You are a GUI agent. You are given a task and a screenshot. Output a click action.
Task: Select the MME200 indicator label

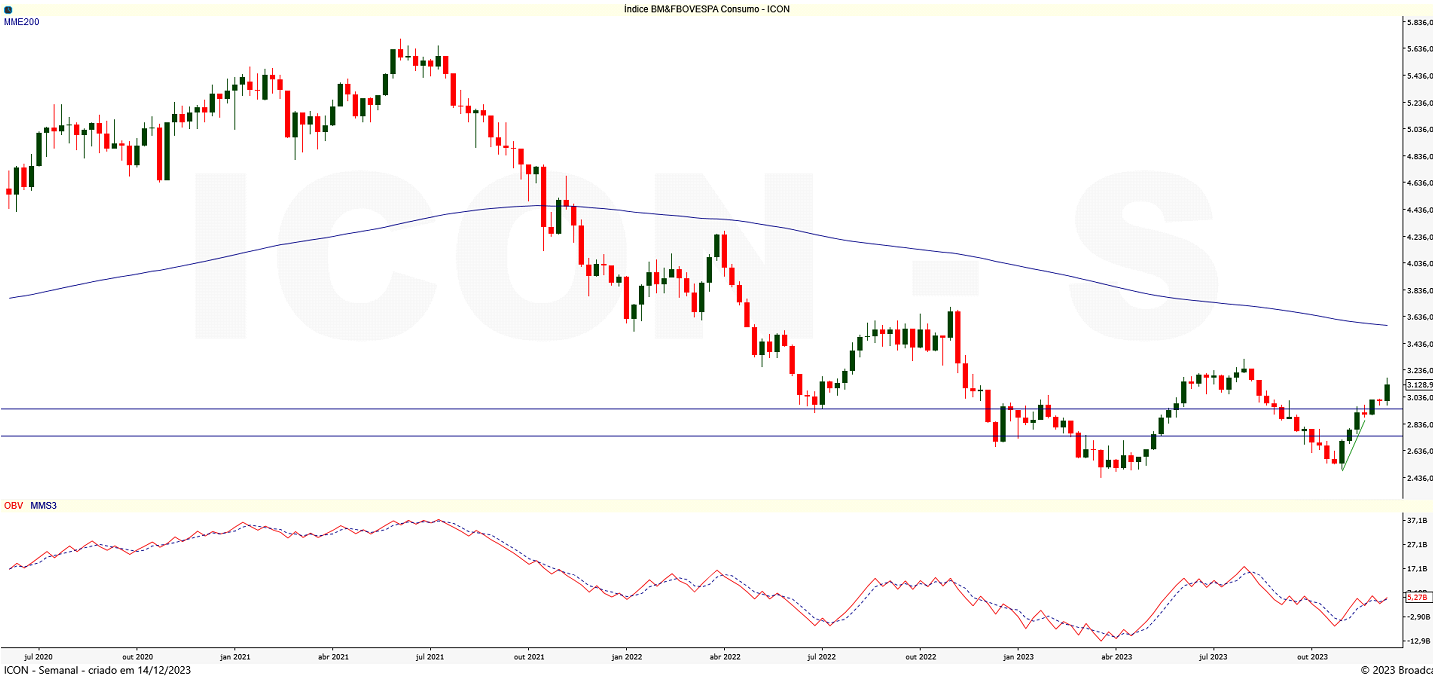[22, 21]
